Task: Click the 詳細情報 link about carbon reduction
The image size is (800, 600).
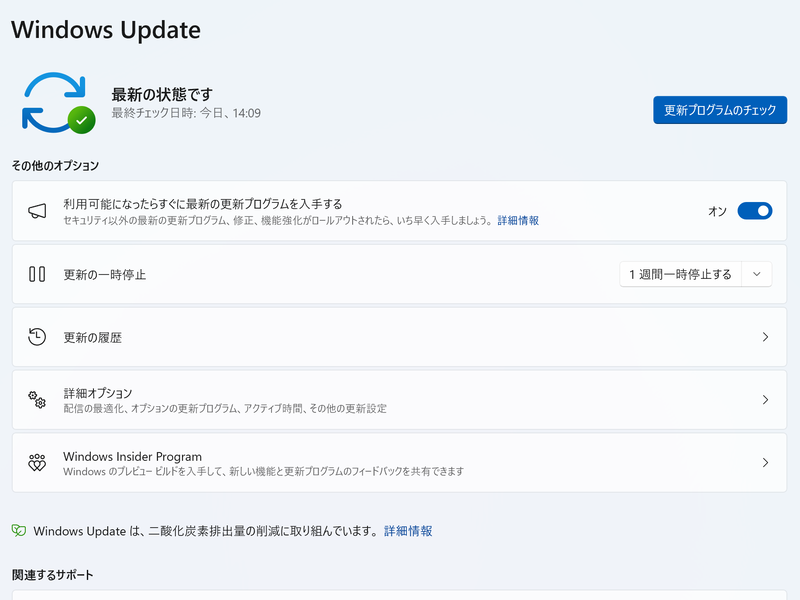Action: coord(410,530)
